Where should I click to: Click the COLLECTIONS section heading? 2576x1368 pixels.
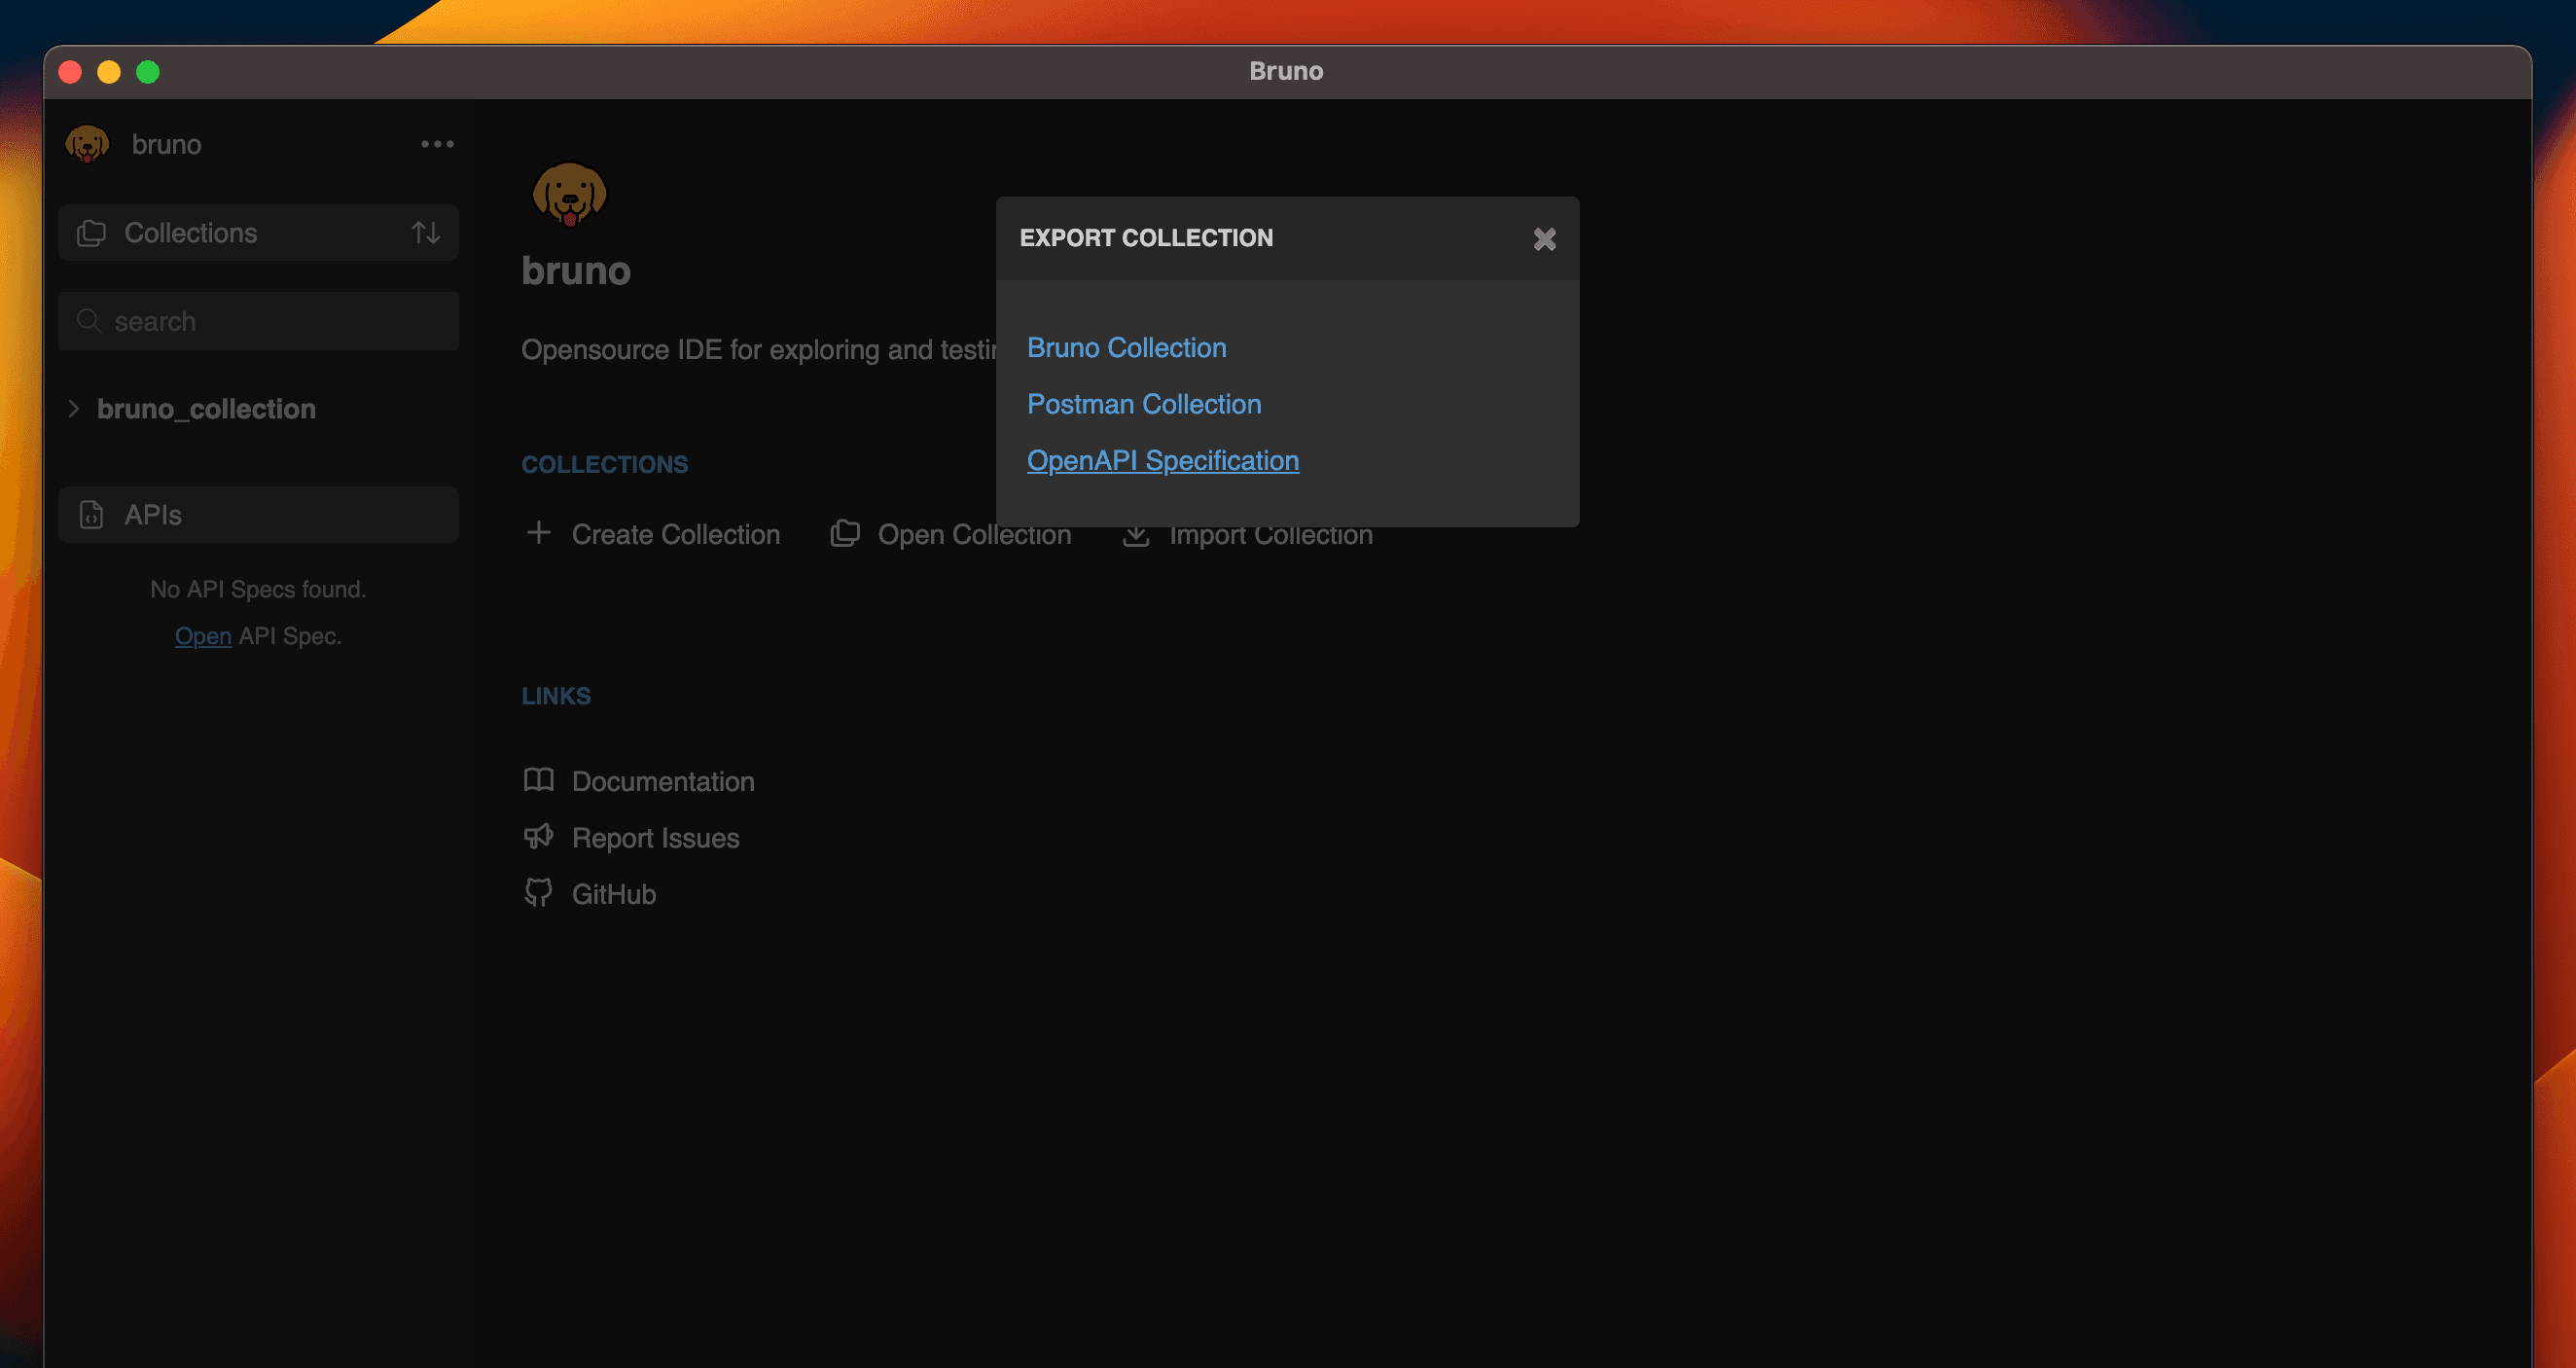(x=605, y=464)
